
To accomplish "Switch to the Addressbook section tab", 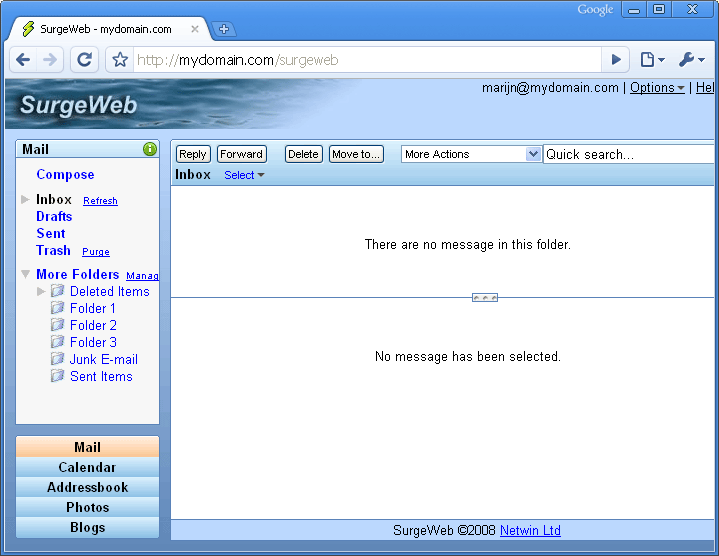I will pos(87,487).
